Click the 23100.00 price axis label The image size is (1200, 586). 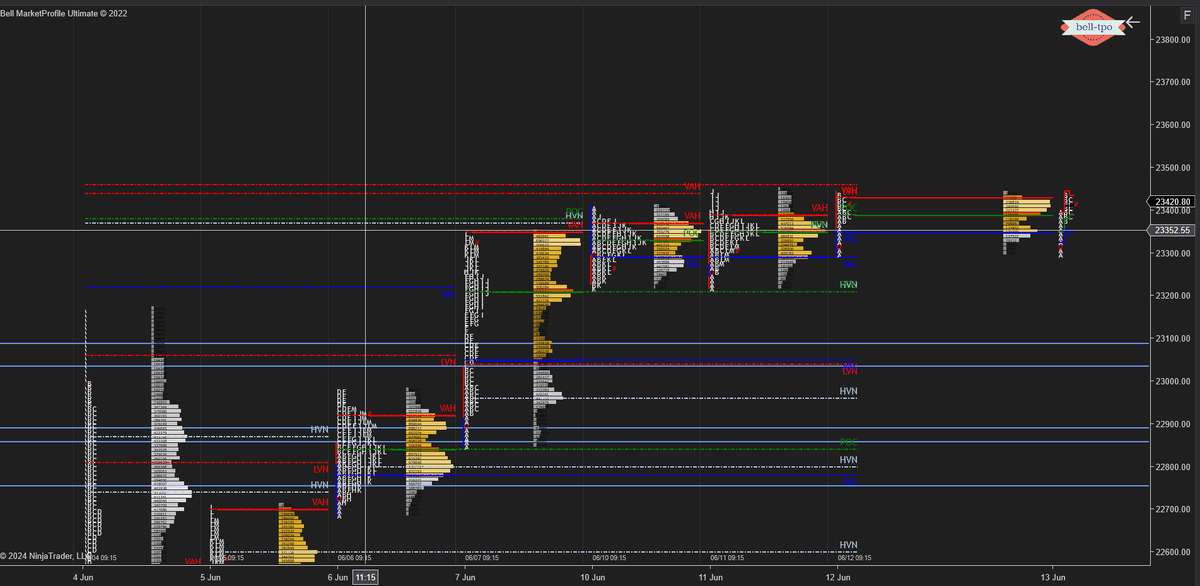(1173, 339)
